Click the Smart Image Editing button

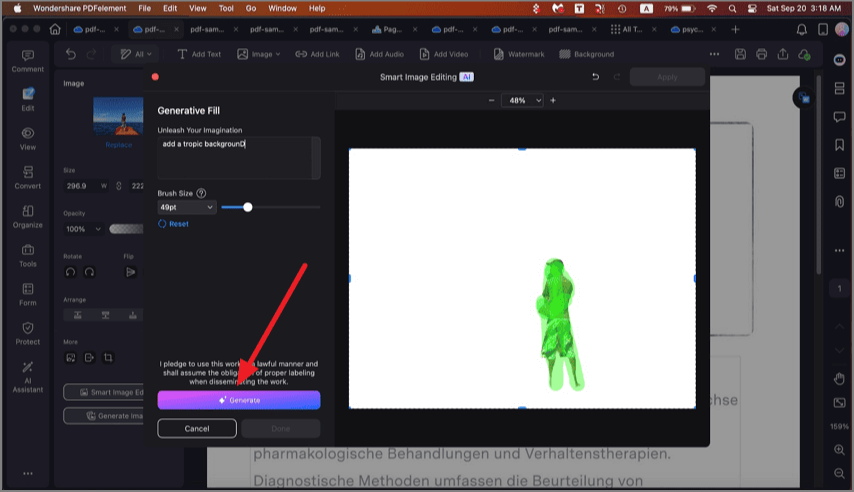[104, 392]
